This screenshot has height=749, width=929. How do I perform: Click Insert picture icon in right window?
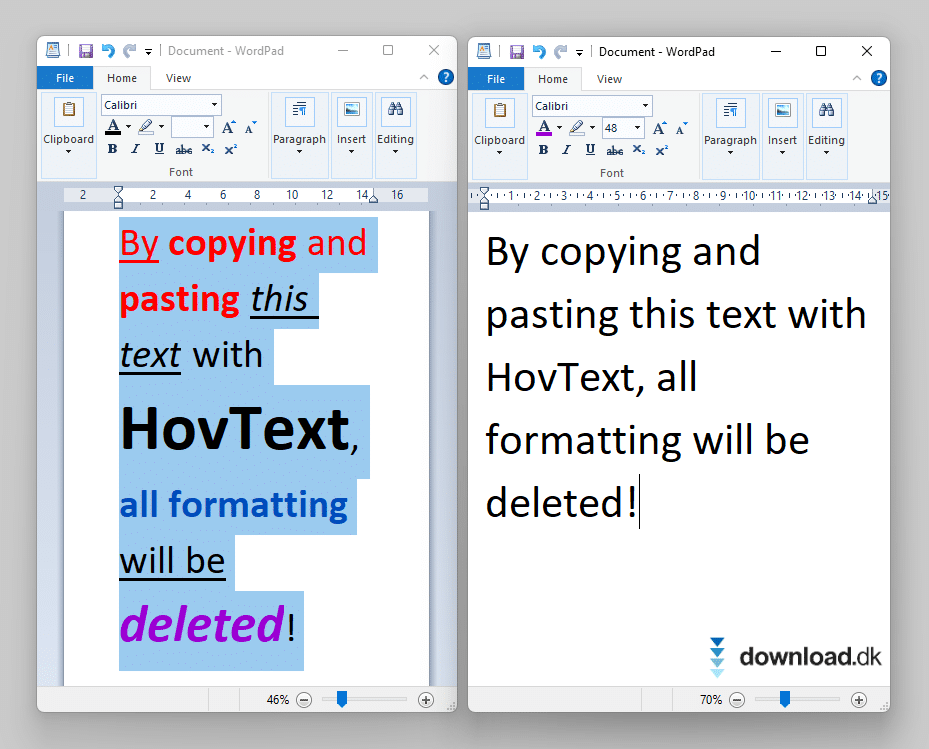tap(782, 112)
